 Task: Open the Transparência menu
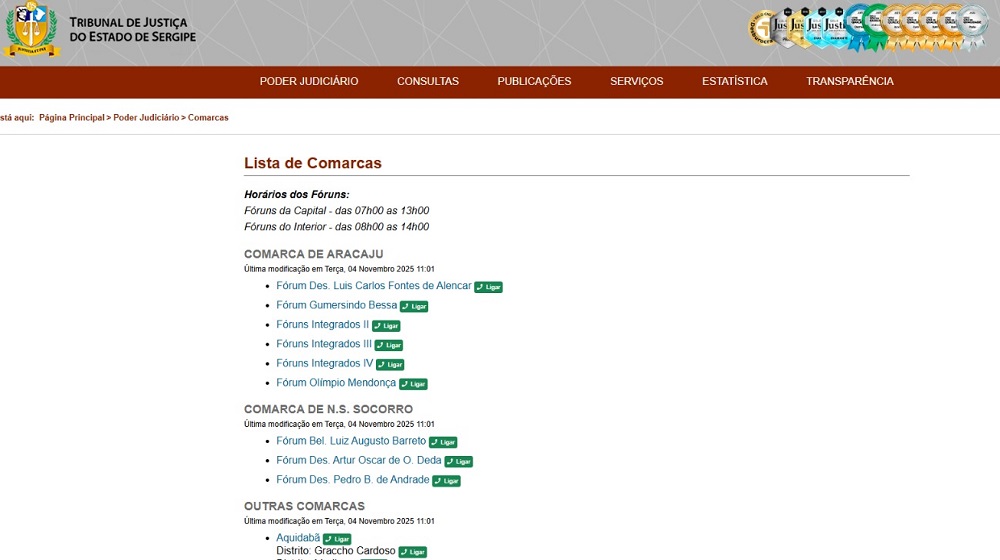(849, 82)
